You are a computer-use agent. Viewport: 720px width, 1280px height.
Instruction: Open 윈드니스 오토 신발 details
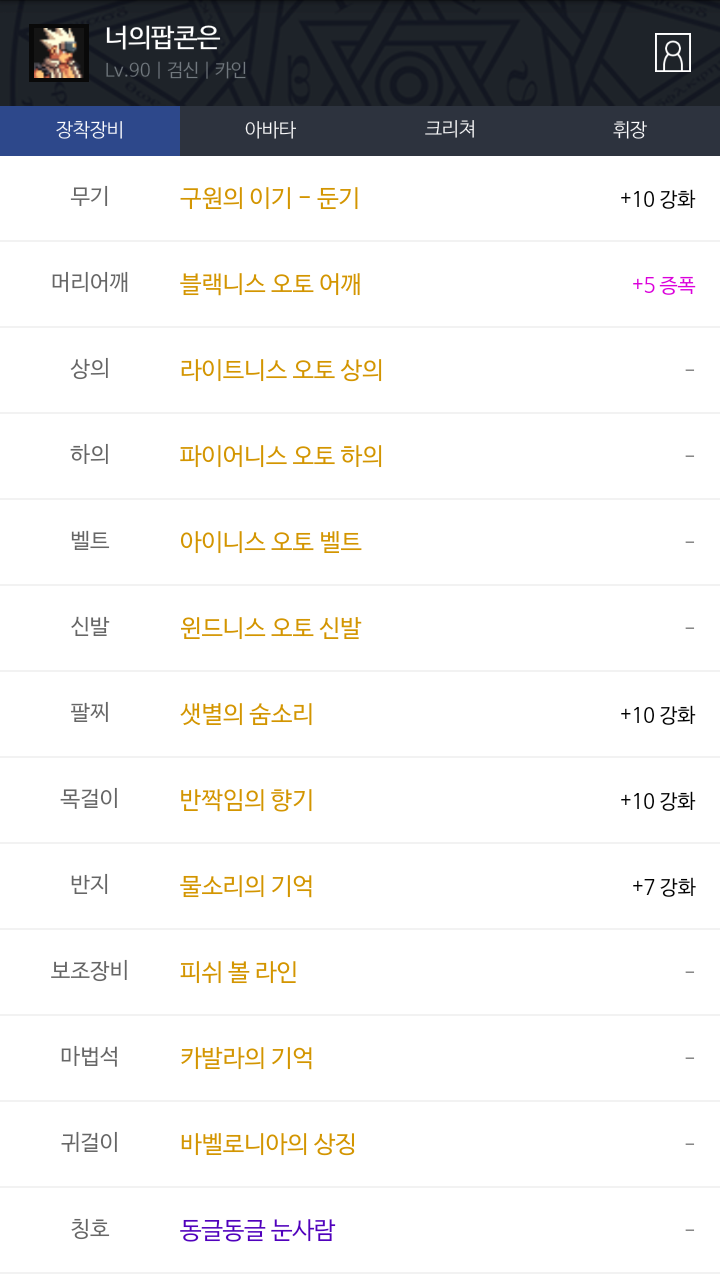(270, 628)
